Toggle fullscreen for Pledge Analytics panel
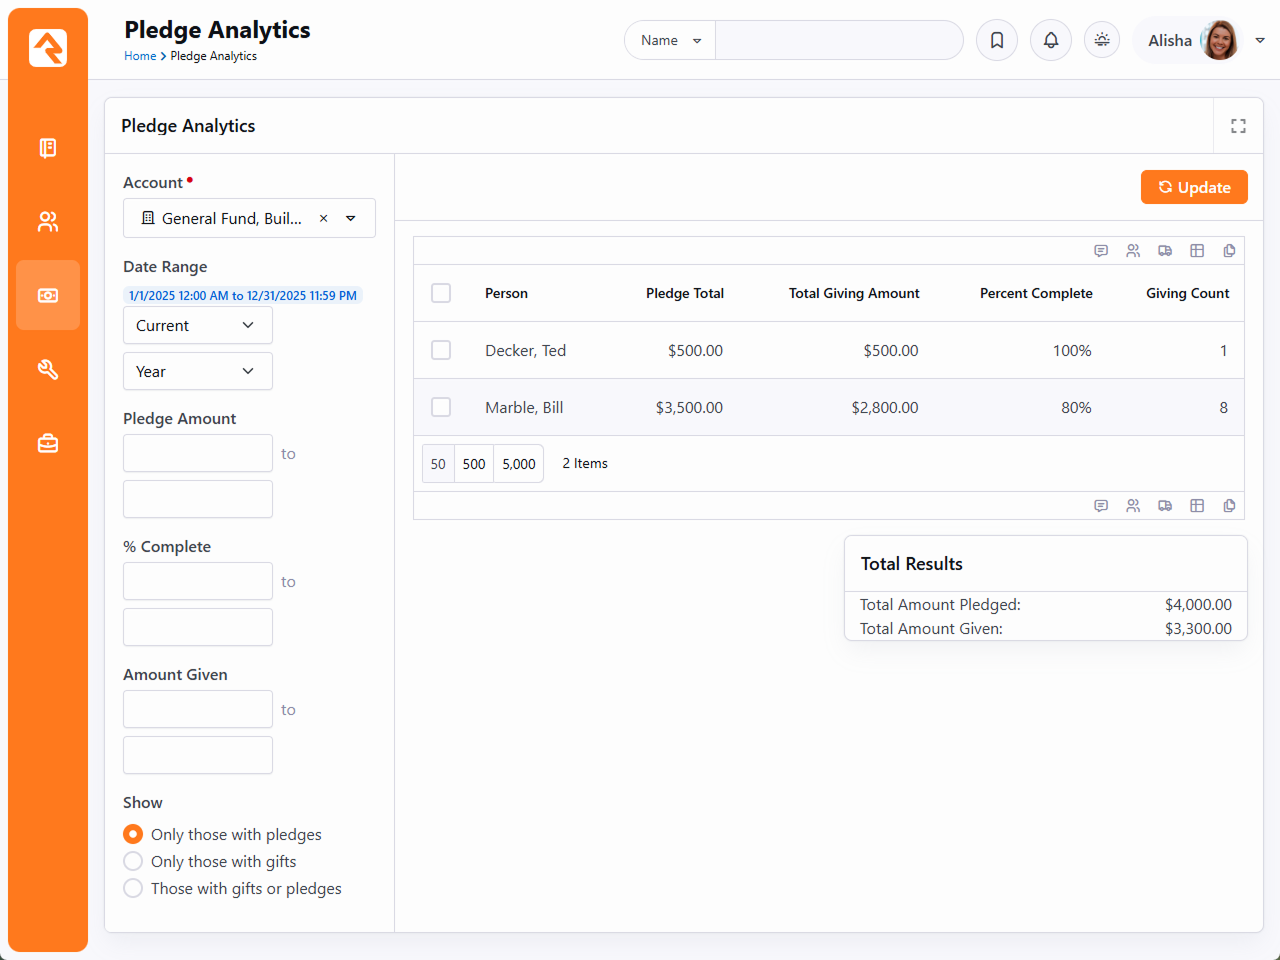This screenshot has height=960, width=1280. (x=1238, y=126)
